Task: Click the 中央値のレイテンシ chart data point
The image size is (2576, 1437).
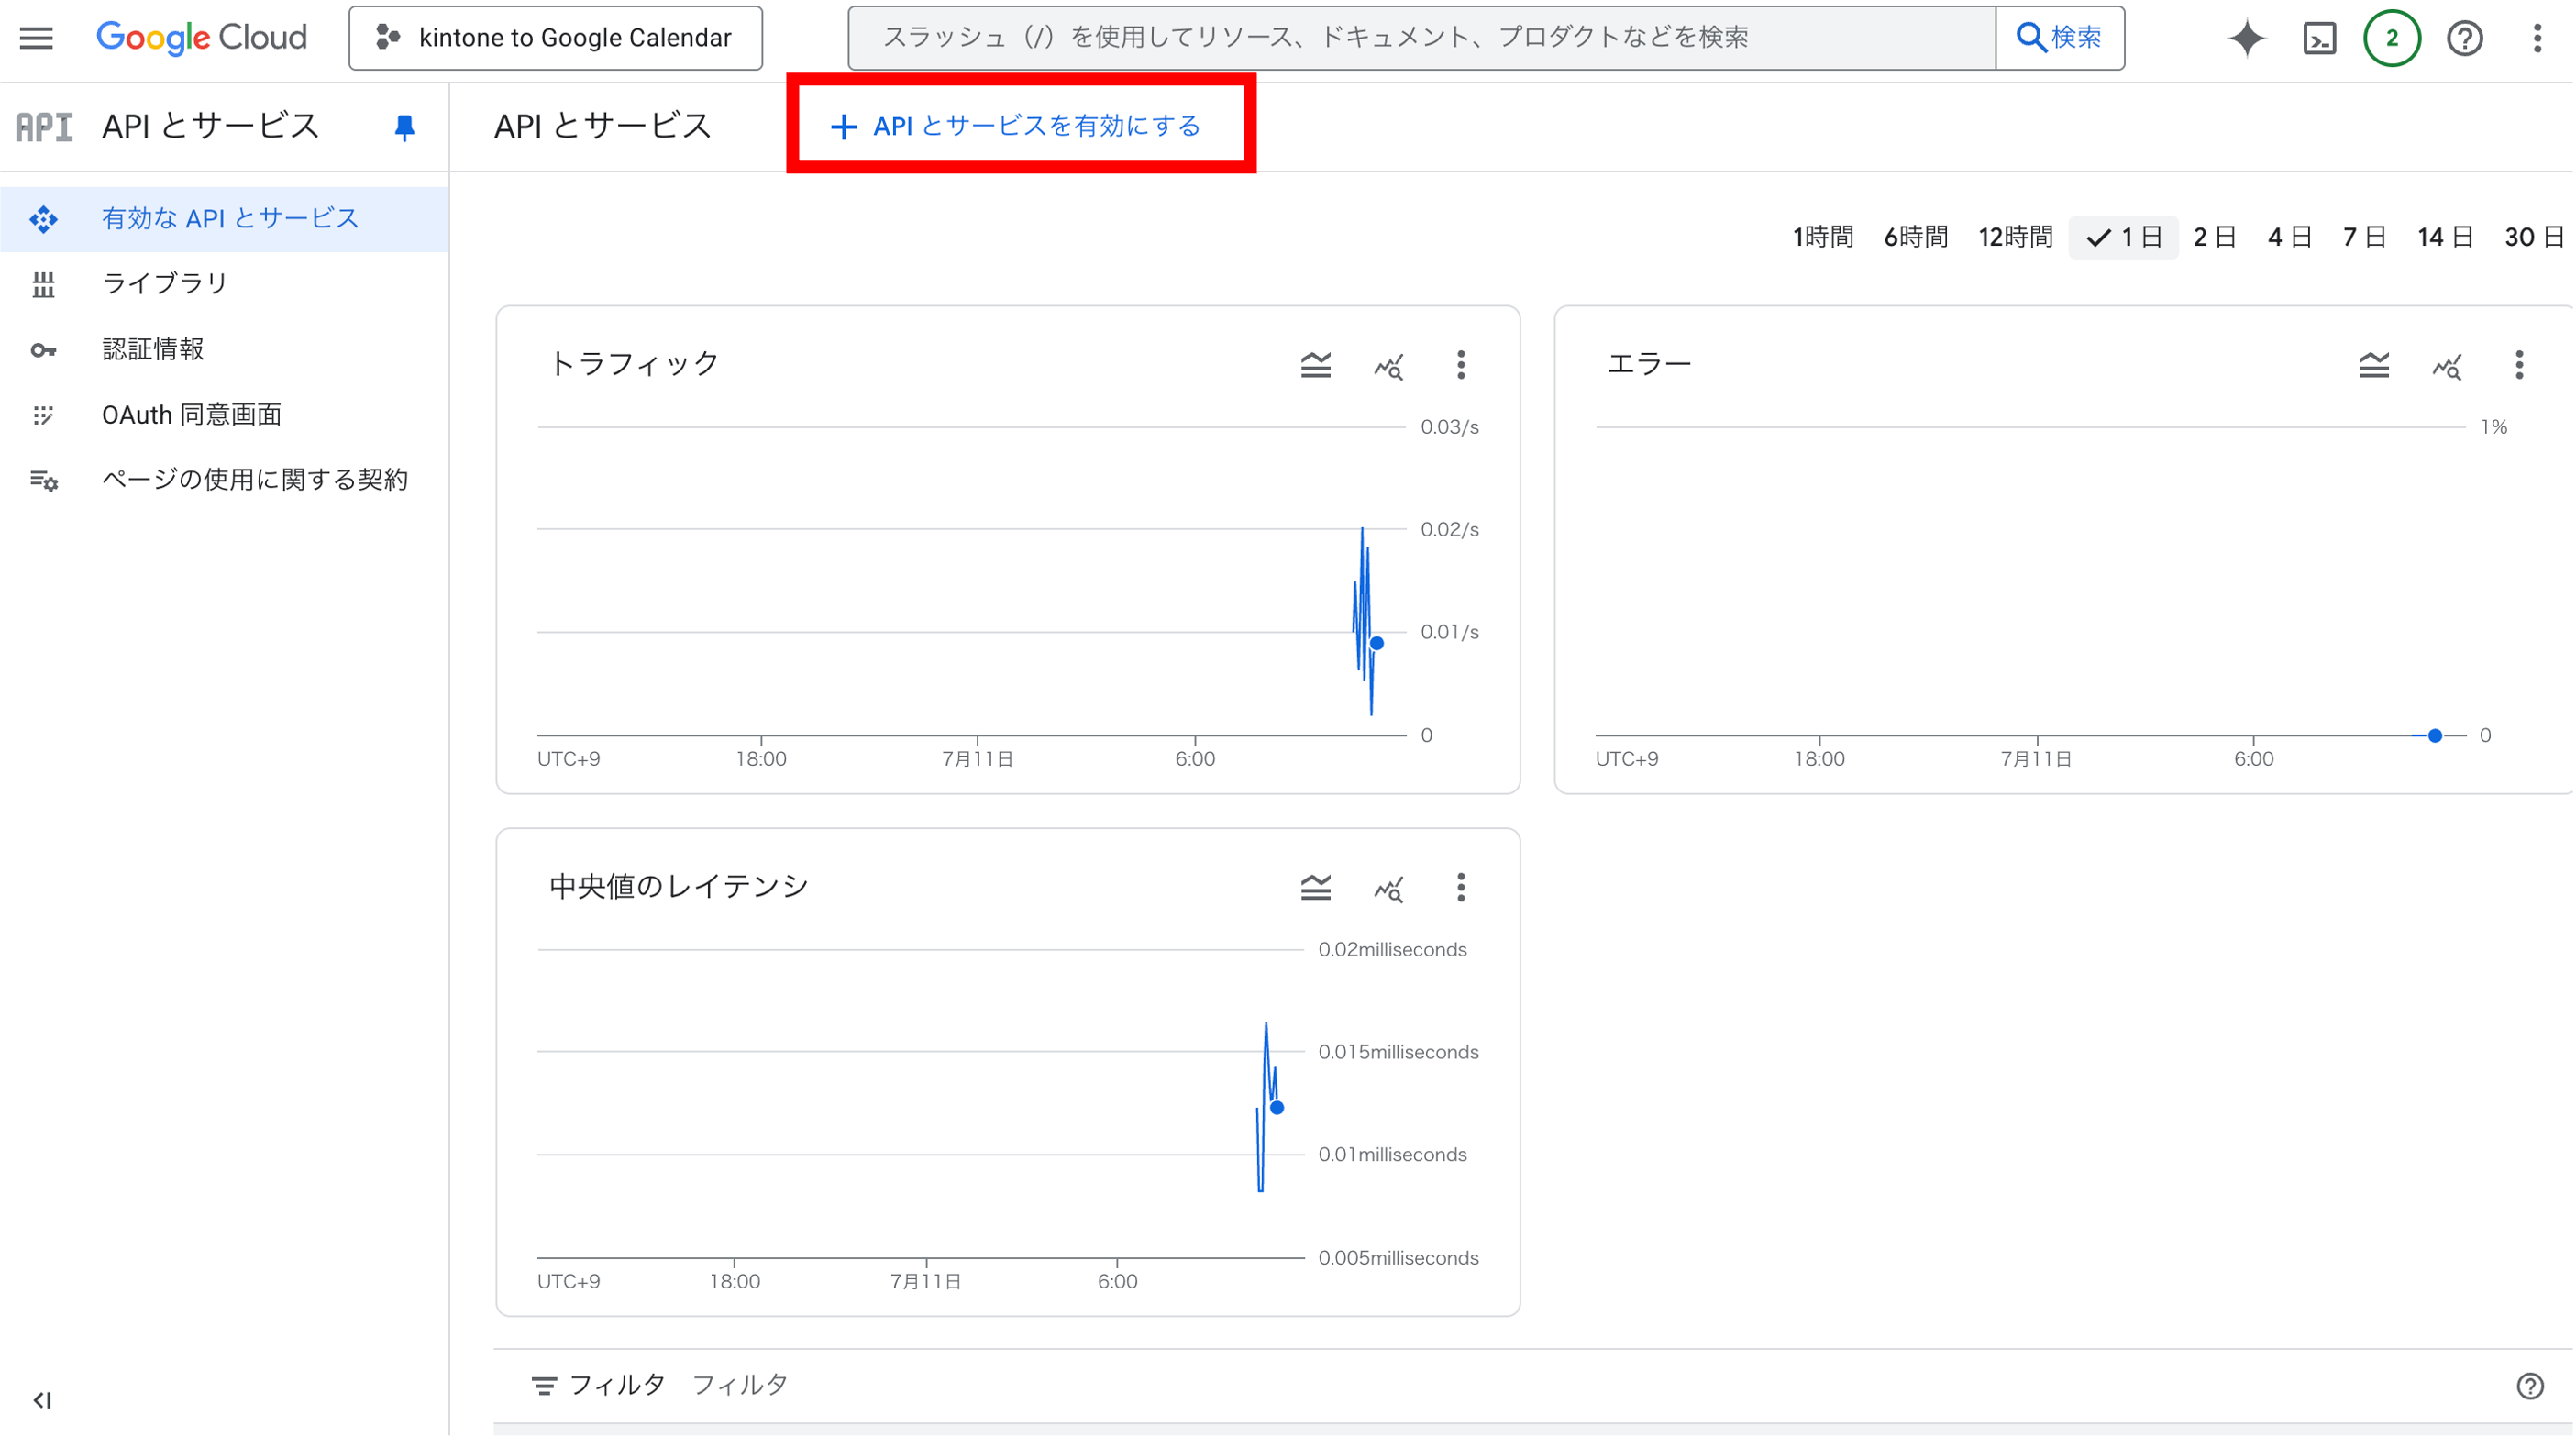Action: coord(1277,1108)
